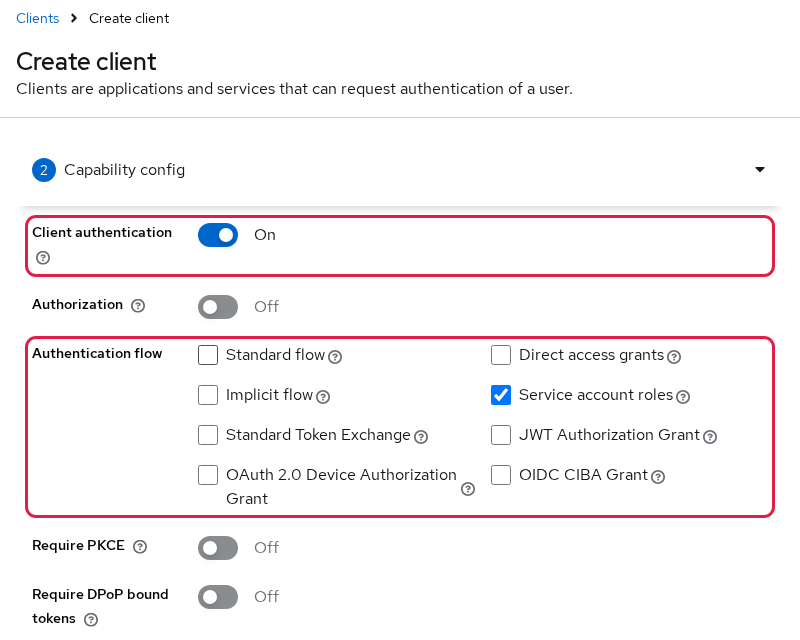This screenshot has width=800, height=640.
Task: Go back to Clients breadcrumb link
Action: [x=38, y=18]
